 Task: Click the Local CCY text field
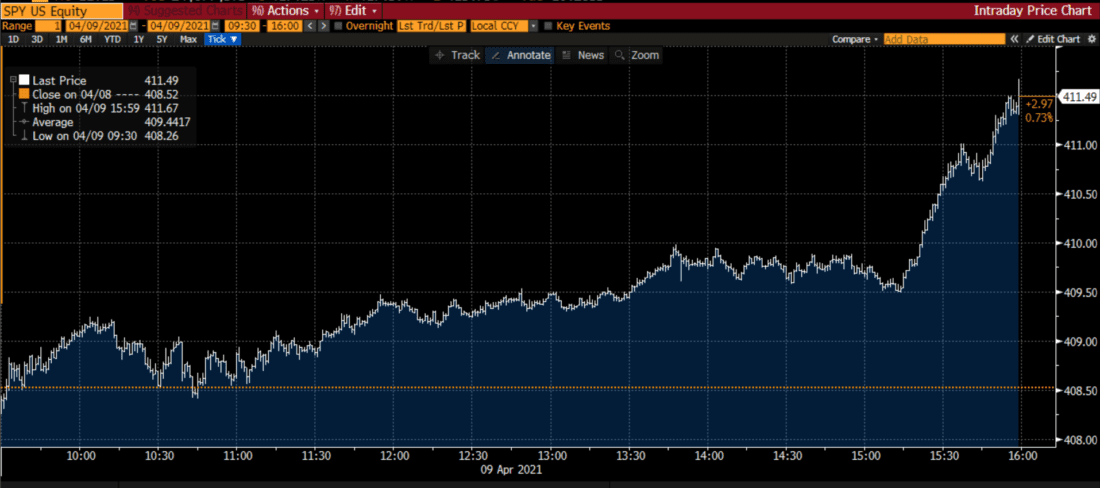498,26
